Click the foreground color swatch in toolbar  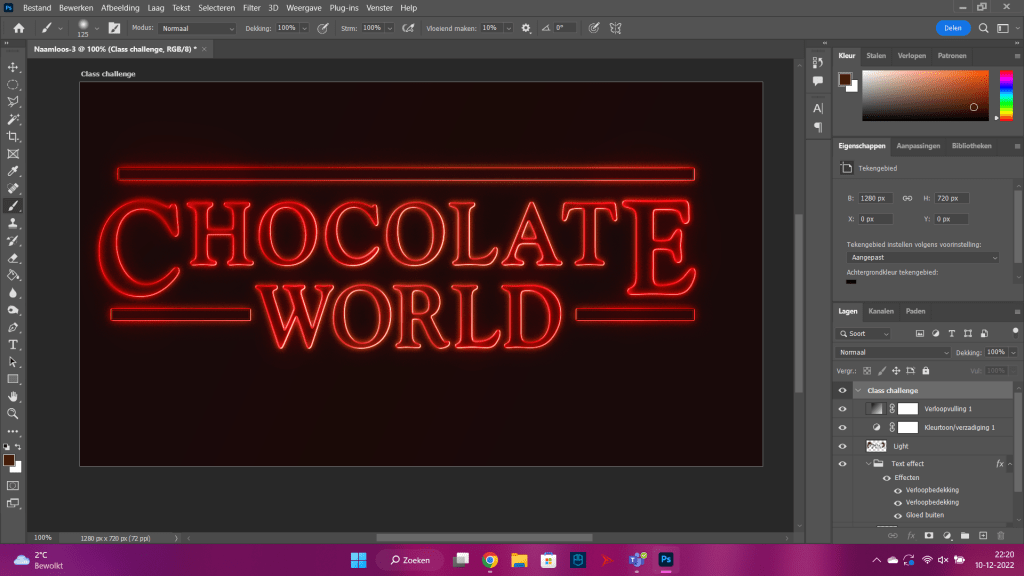tap(9, 460)
